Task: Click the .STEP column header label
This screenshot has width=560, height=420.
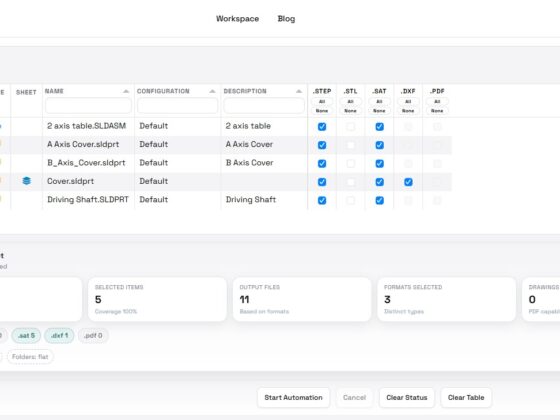Action: [x=322, y=91]
